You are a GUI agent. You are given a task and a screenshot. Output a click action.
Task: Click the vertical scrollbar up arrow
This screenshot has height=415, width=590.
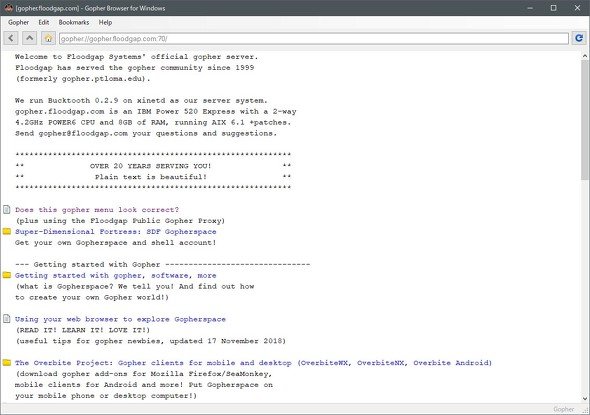tap(585, 56)
